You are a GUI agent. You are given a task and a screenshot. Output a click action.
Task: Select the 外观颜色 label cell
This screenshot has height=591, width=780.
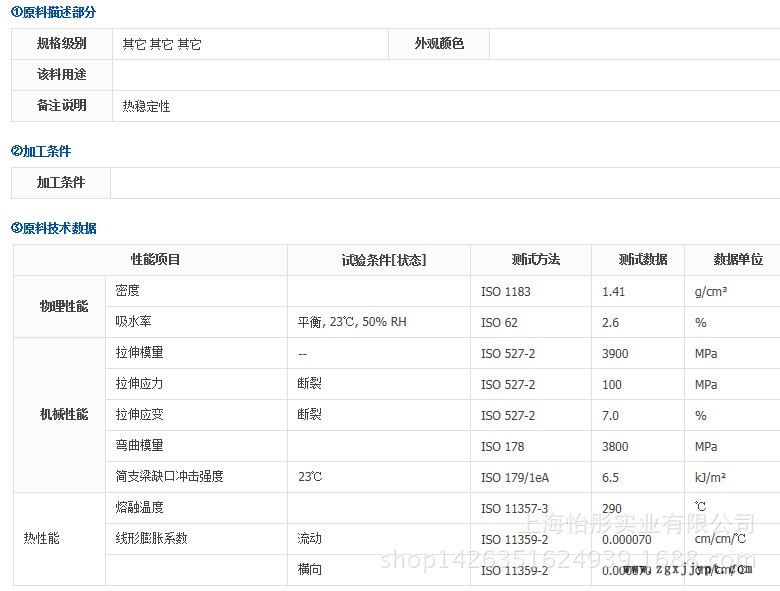(439, 44)
